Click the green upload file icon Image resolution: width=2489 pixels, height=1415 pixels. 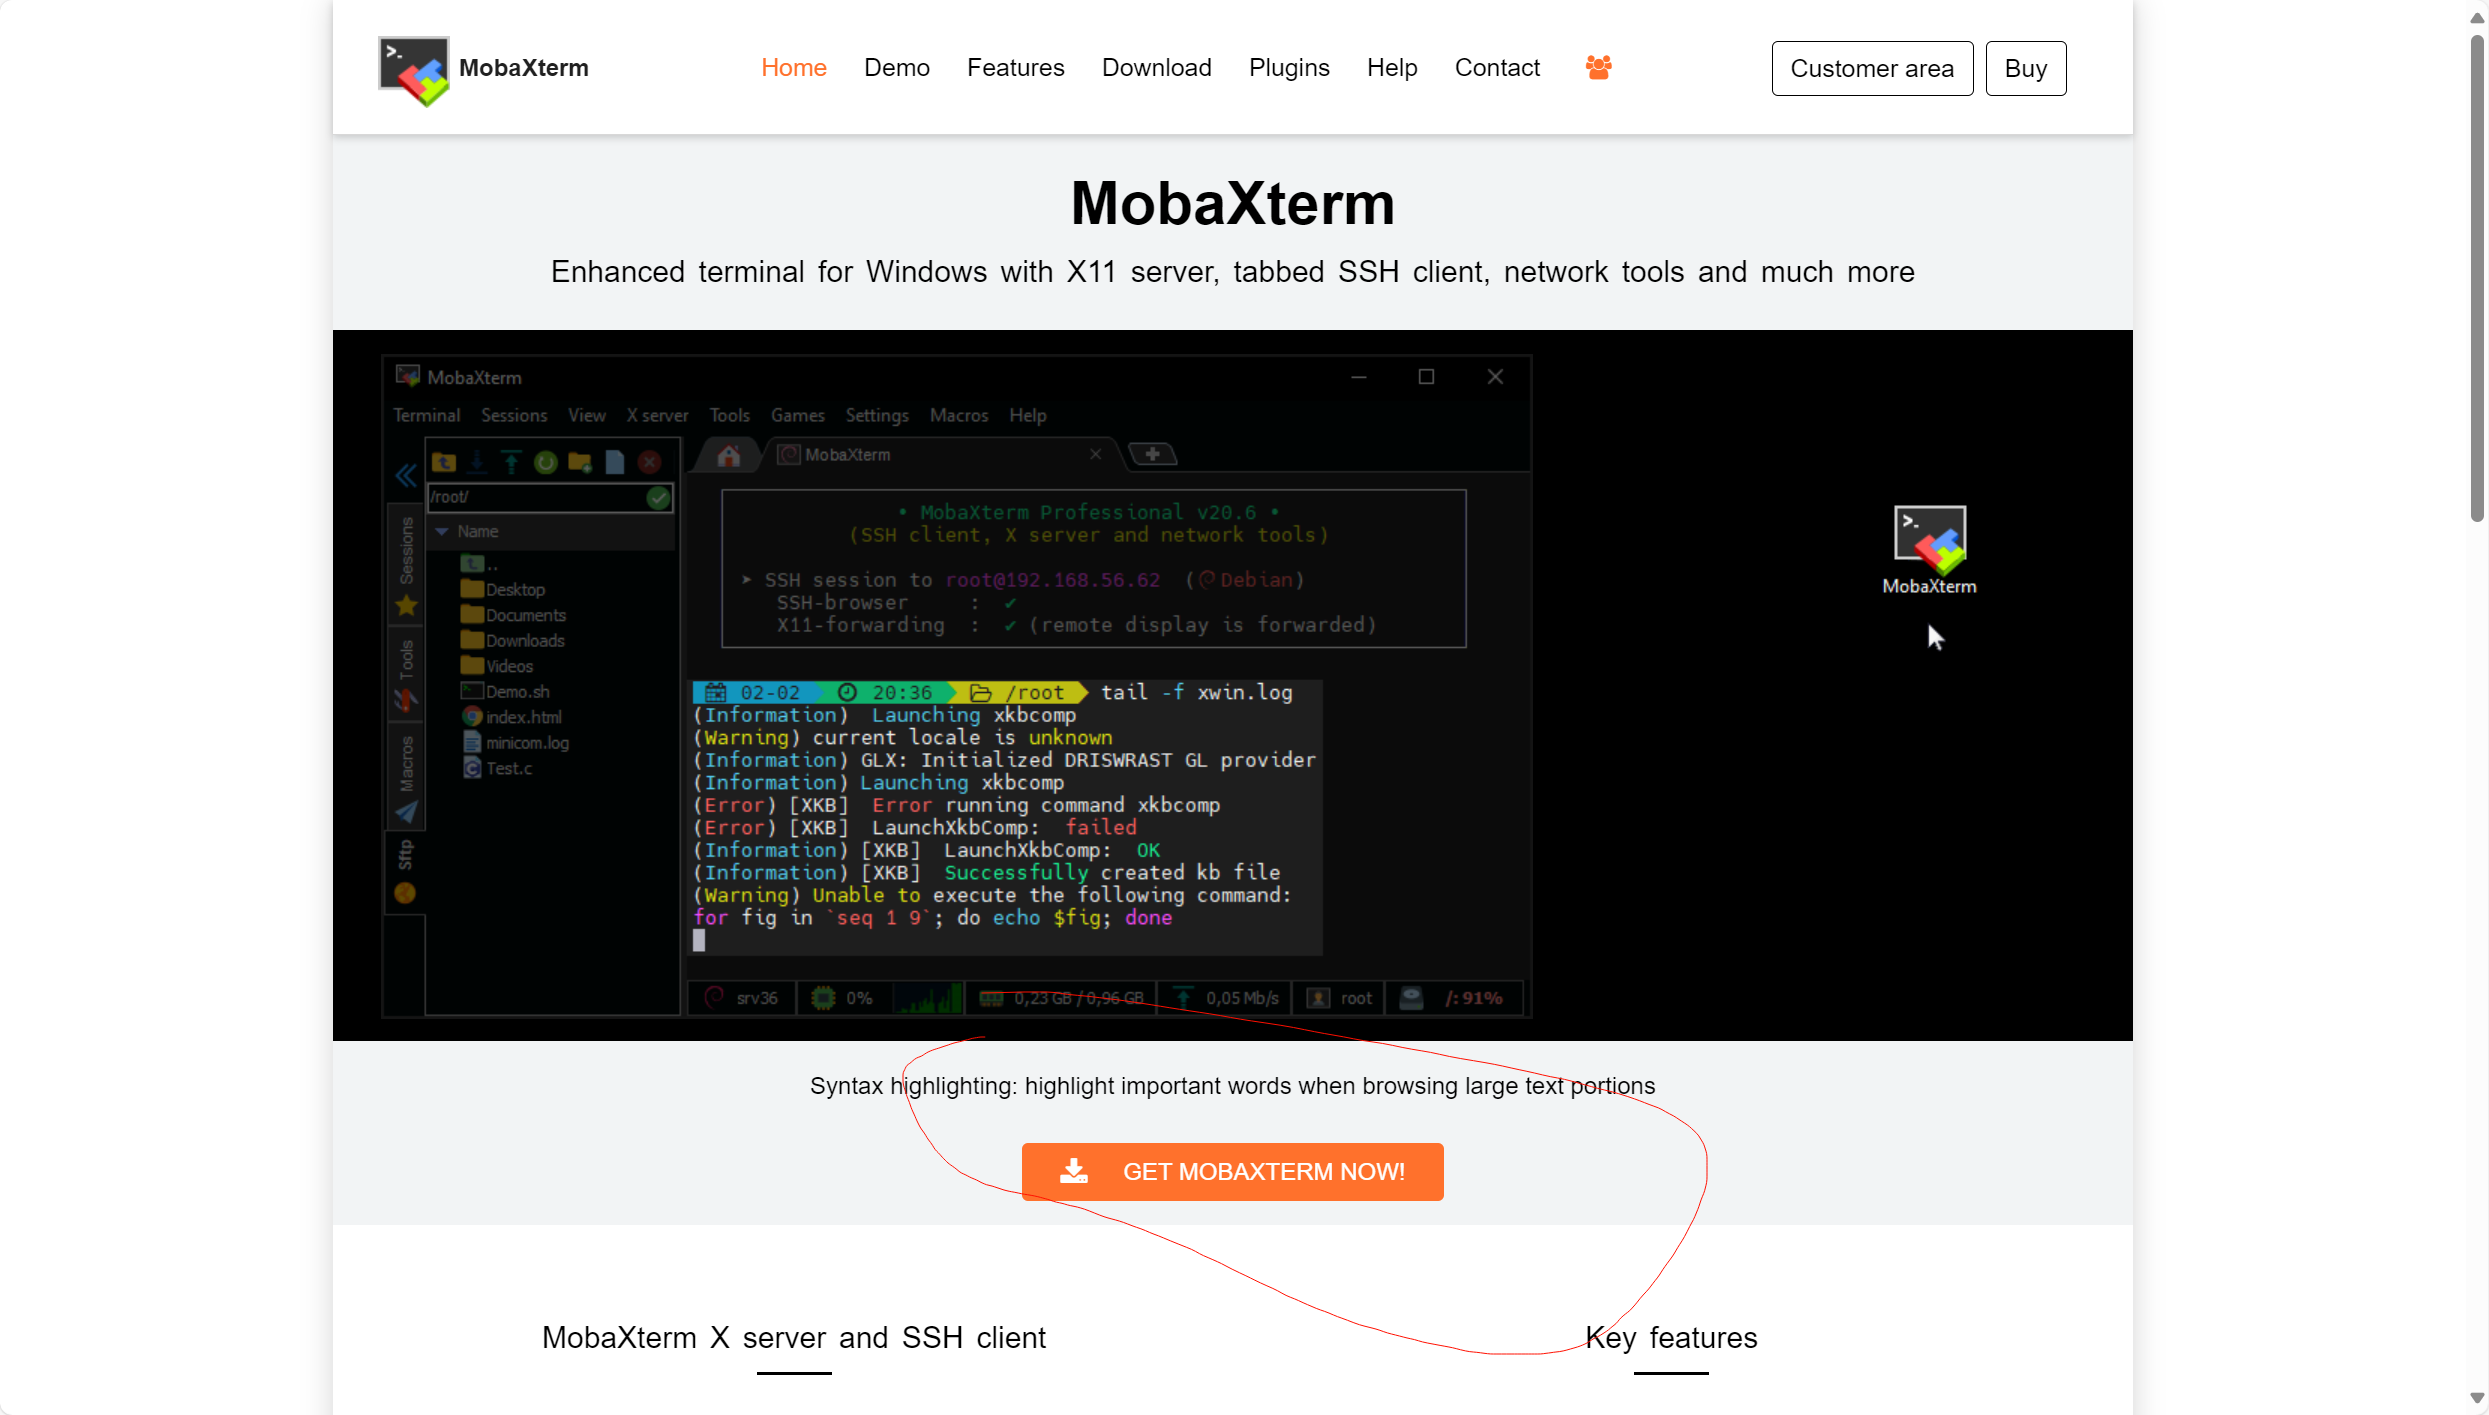(511, 462)
